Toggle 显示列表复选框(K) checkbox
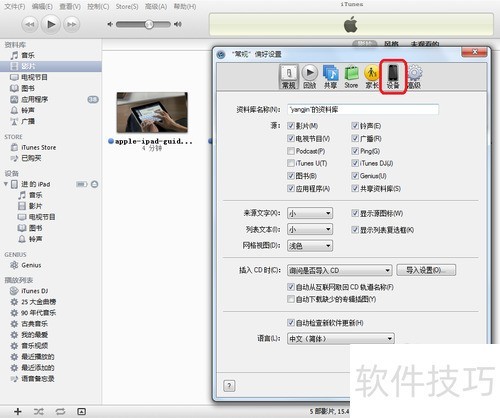 point(355,230)
